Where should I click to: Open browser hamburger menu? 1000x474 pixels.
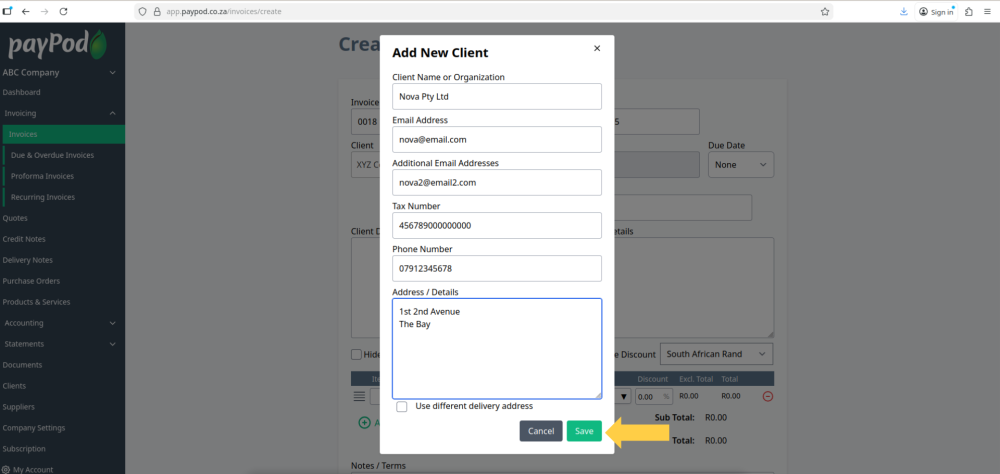(x=987, y=11)
